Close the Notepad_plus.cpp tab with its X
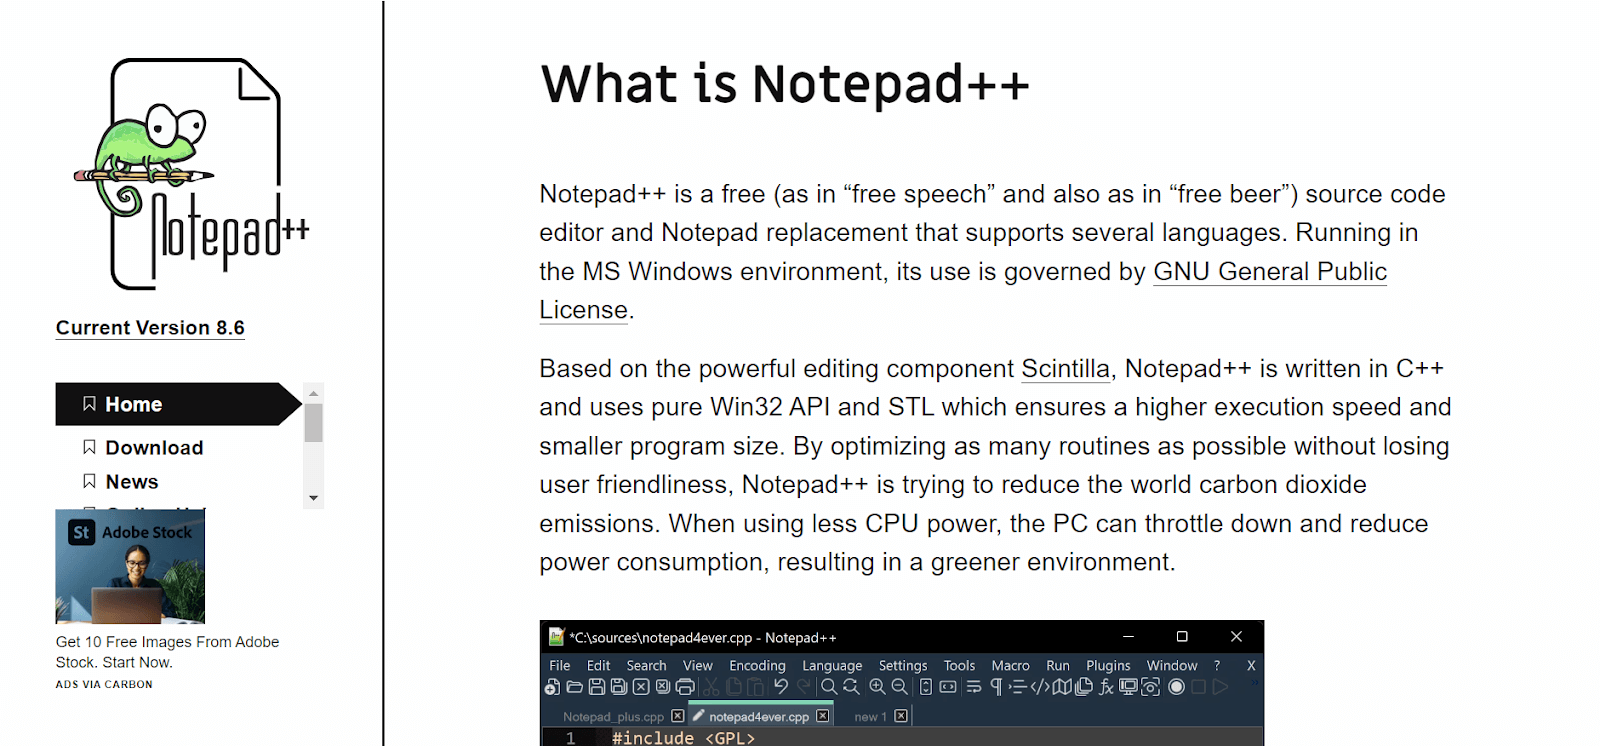 (678, 716)
